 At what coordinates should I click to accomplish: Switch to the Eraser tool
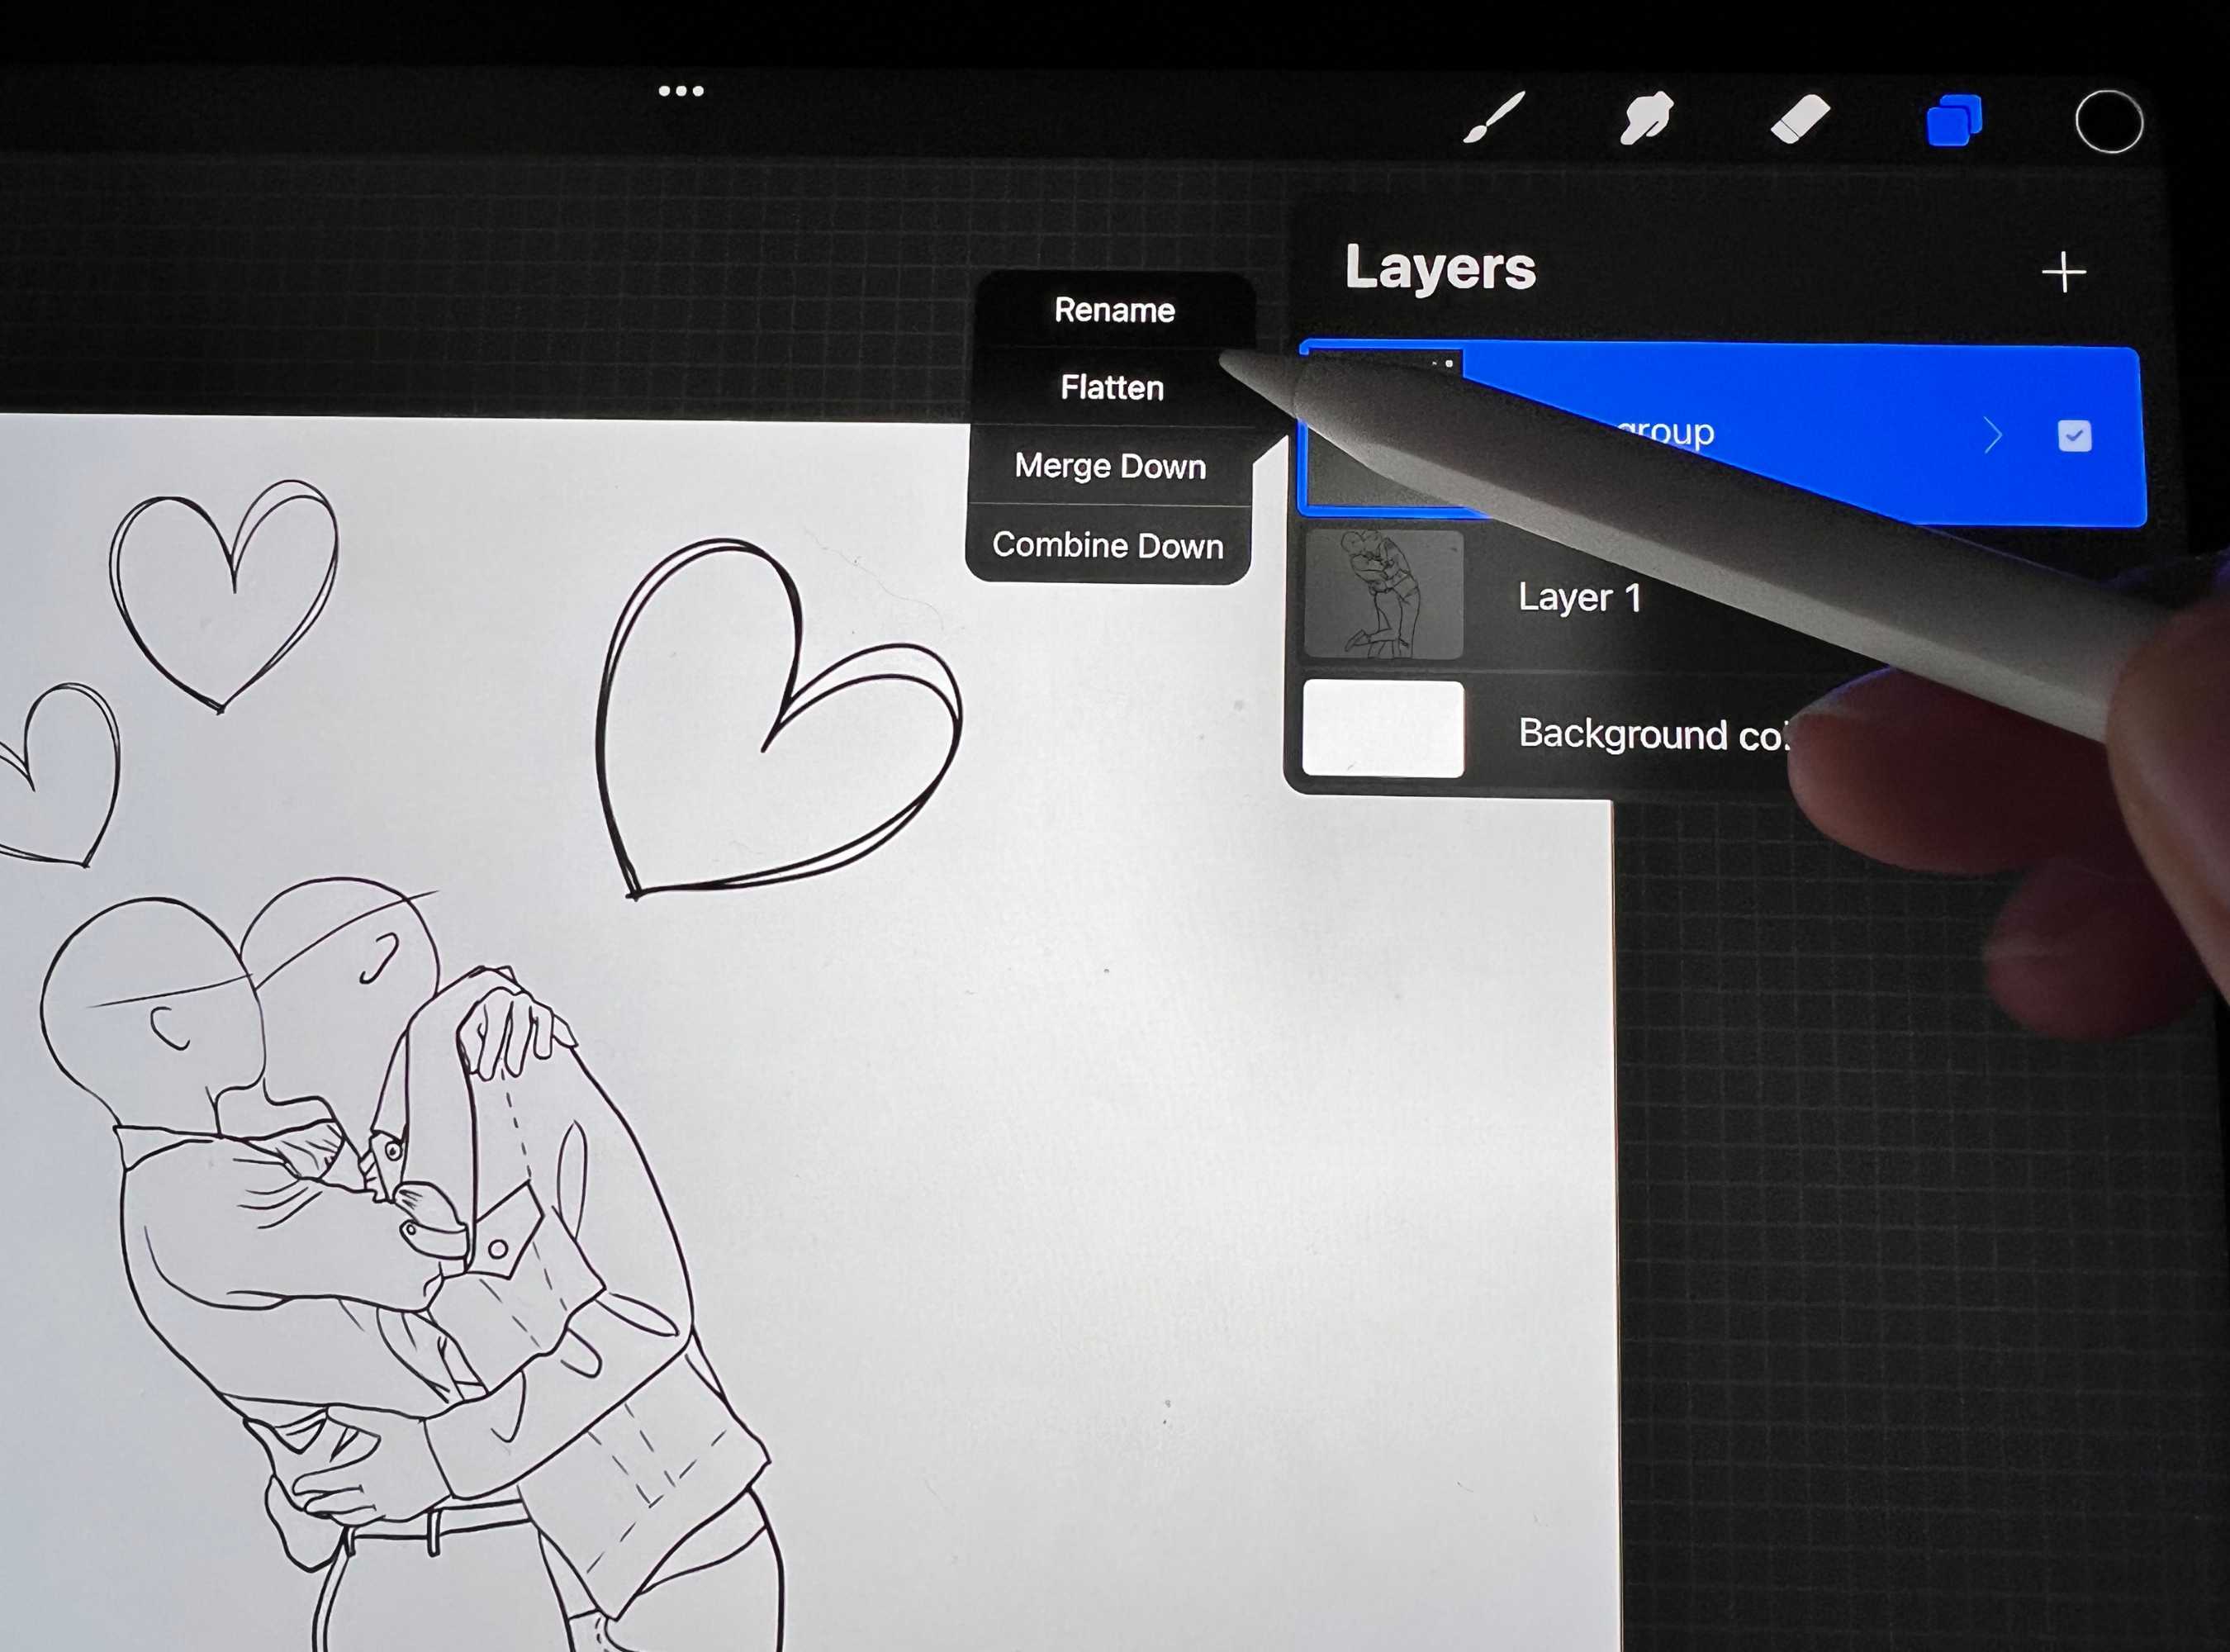[x=1801, y=119]
